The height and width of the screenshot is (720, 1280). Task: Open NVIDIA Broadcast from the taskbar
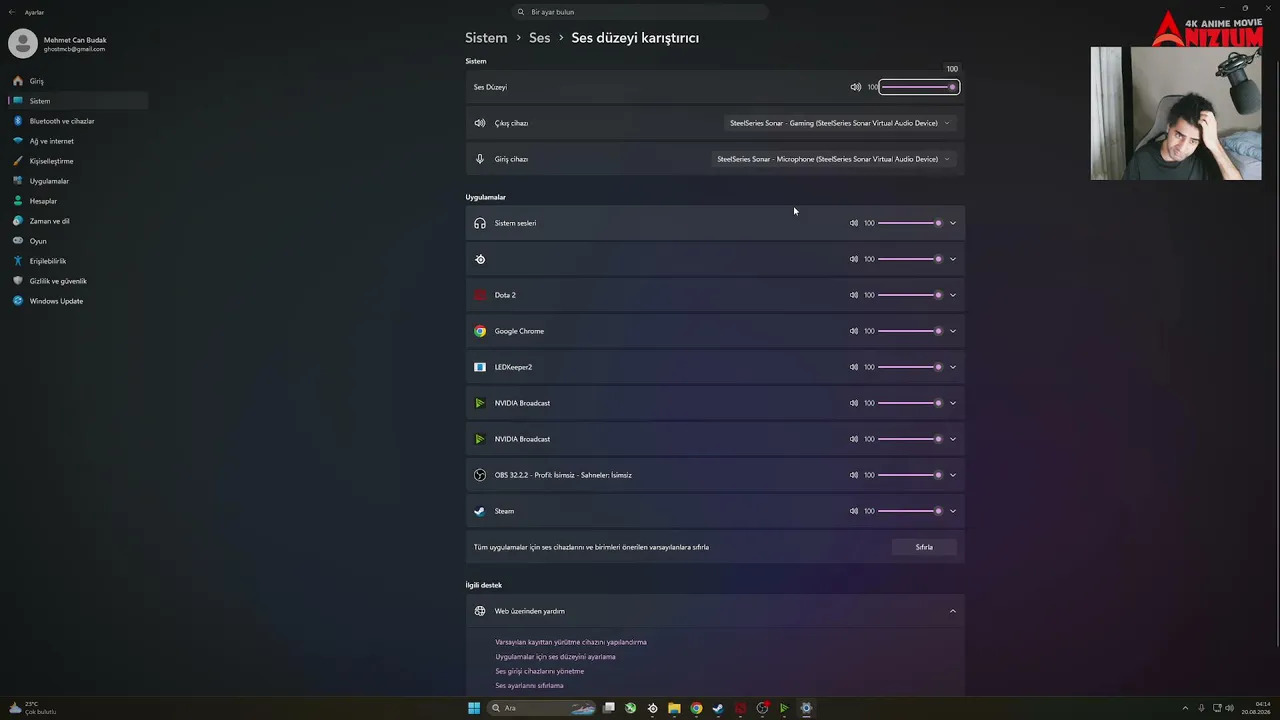(x=784, y=708)
